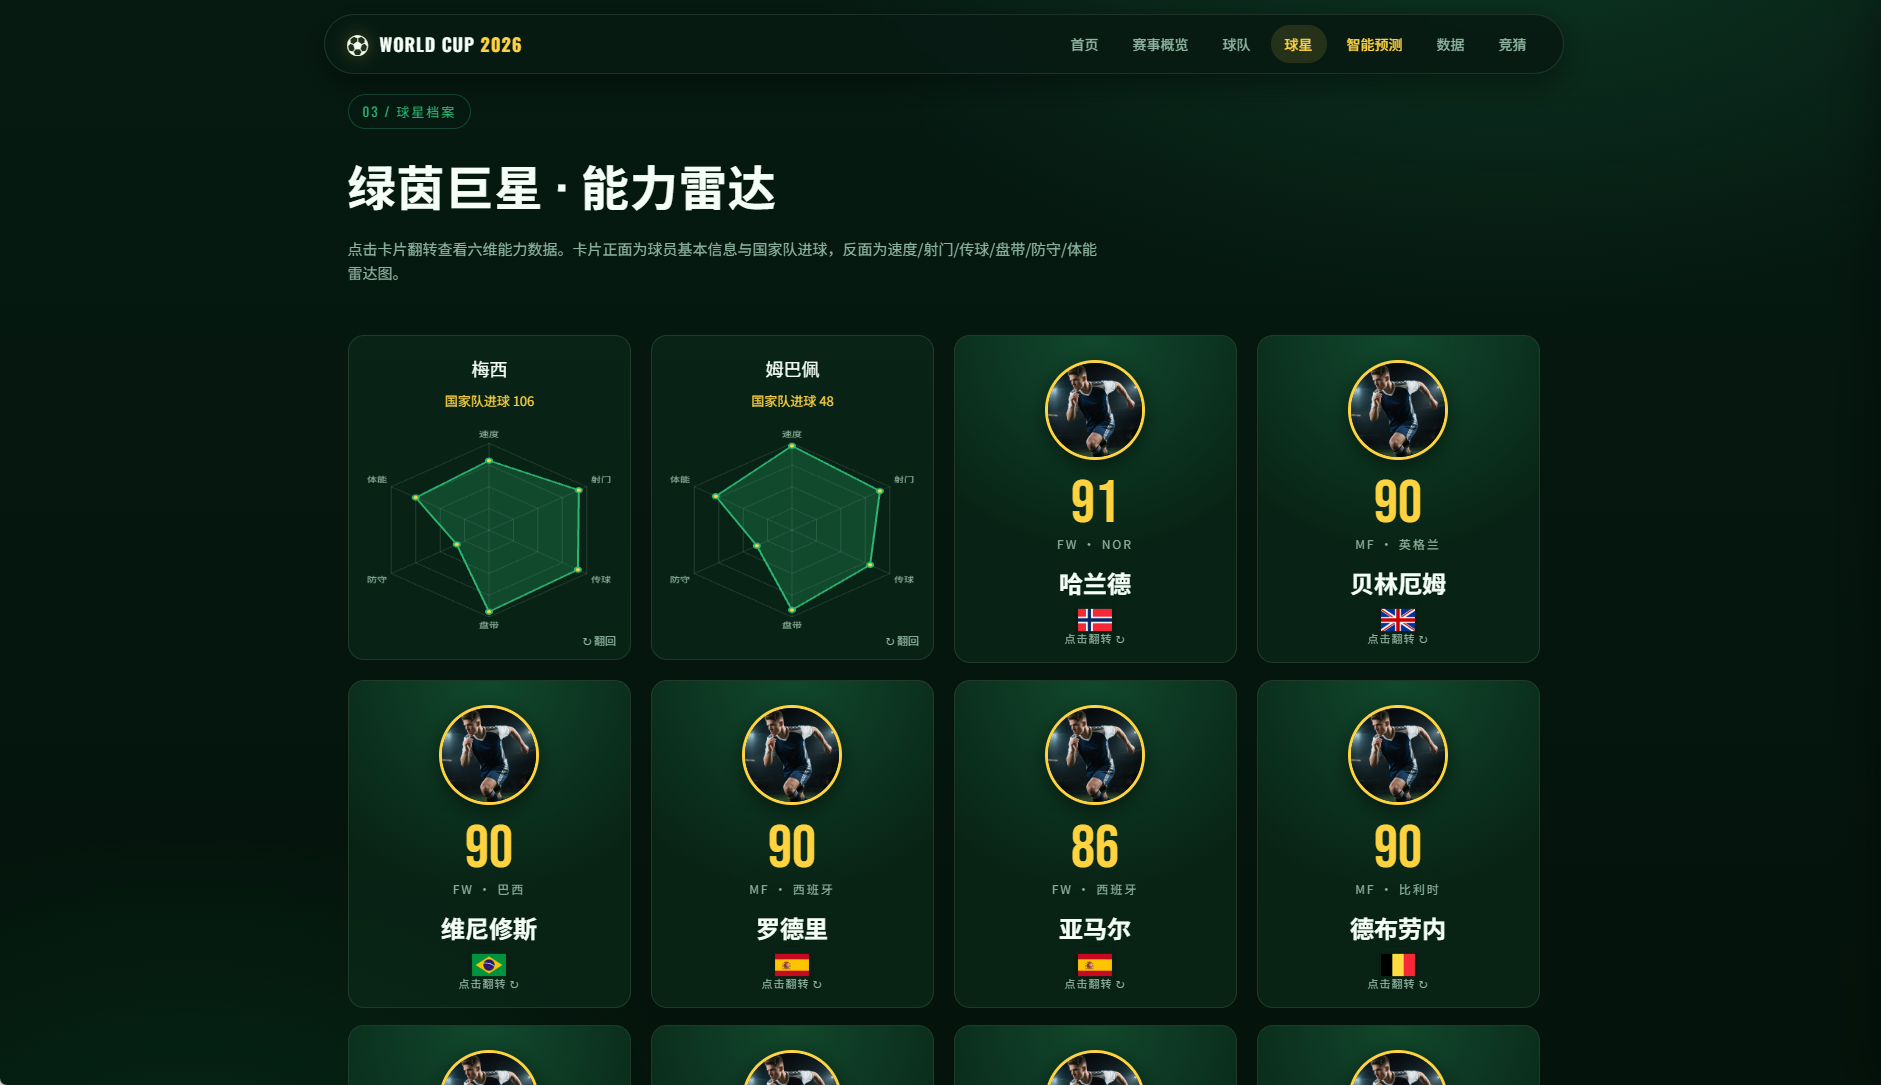Viewport: 1881px width, 1085px height.
Task: Flip 哈兰德 card with 点击翻转
Action: [x=1095, y=639]
